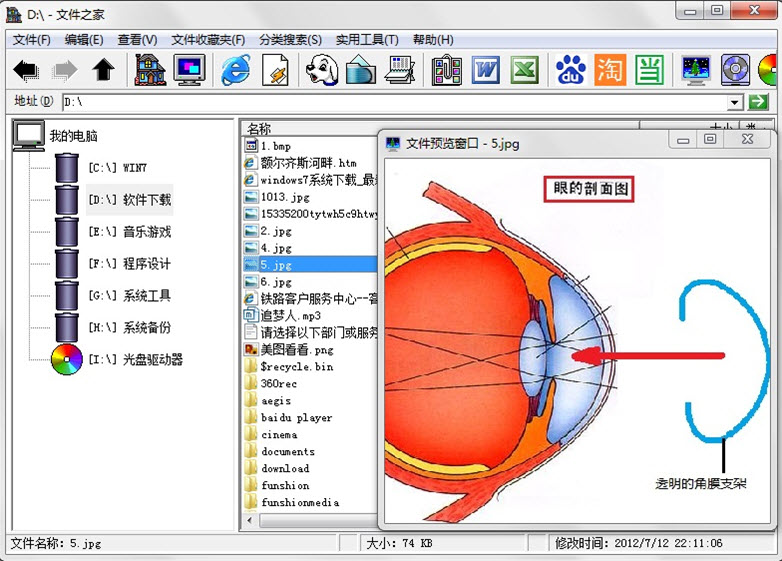
Task: Click the blue open folder toolbar icon
Action: coord(361,70)
